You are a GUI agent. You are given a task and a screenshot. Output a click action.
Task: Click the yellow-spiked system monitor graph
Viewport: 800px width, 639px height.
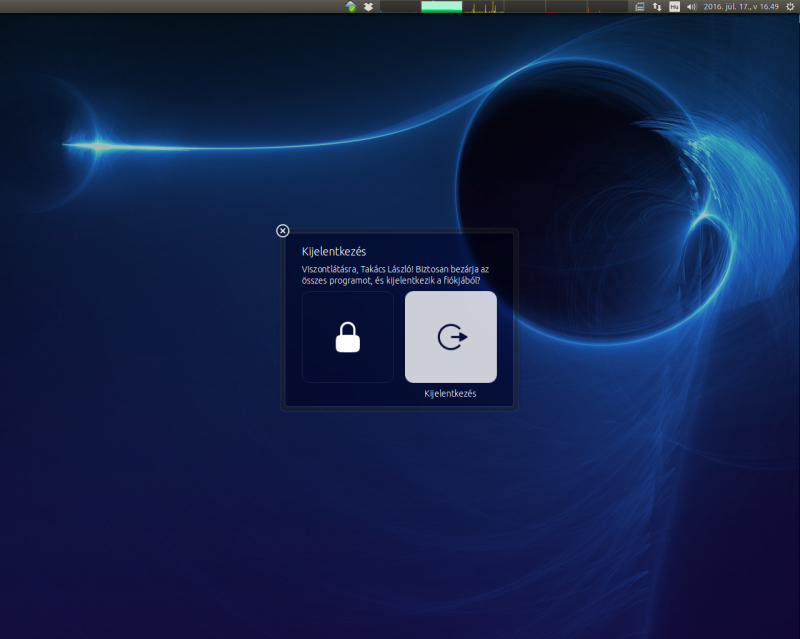pyautogui.click(x=483, y=6)
